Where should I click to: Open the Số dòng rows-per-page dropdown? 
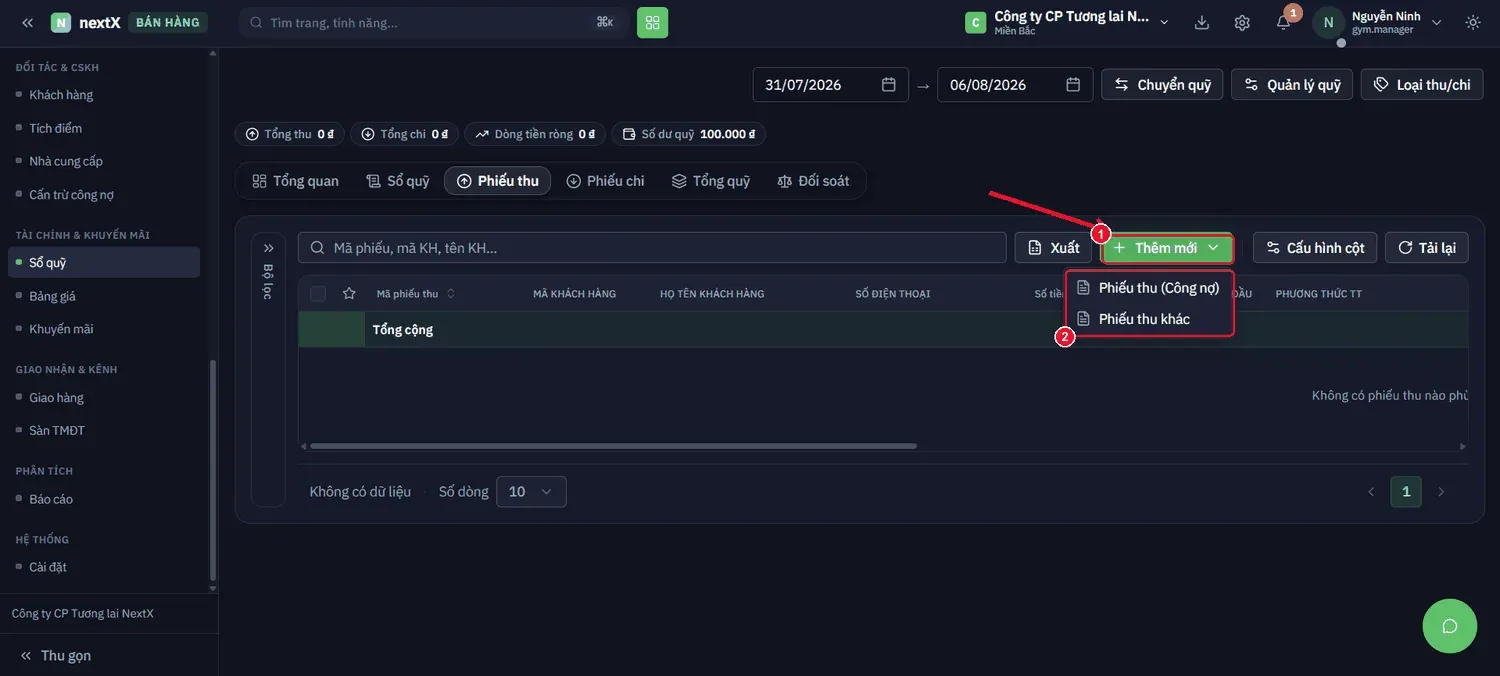tap(531, 492)
